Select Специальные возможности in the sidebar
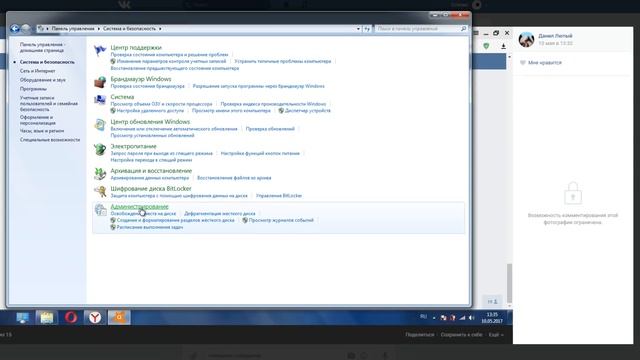This screenshot has height=360, width=640. pos(50,140)
